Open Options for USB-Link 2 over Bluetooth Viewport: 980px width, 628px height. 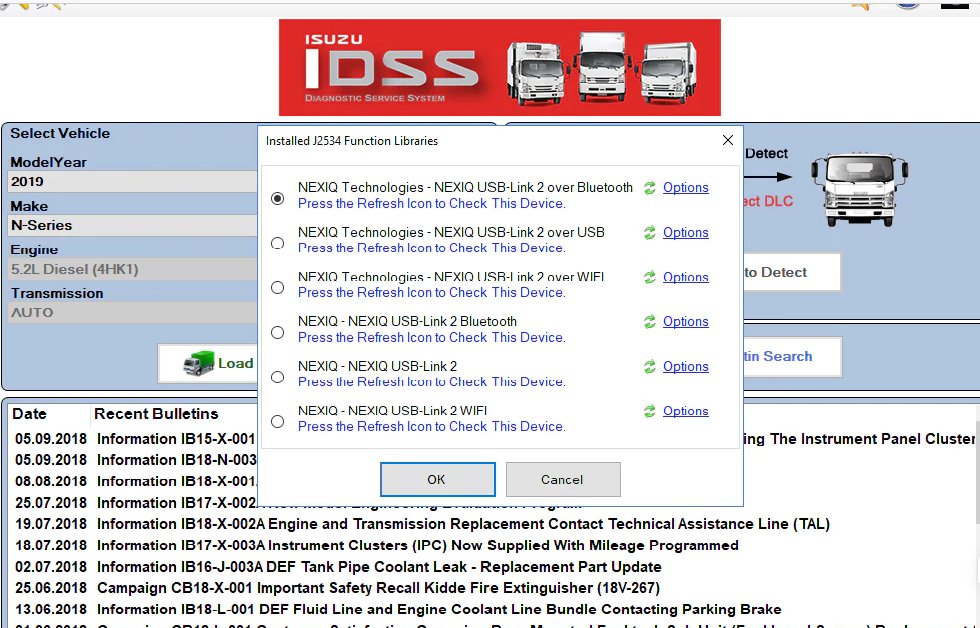coord(686,187)
